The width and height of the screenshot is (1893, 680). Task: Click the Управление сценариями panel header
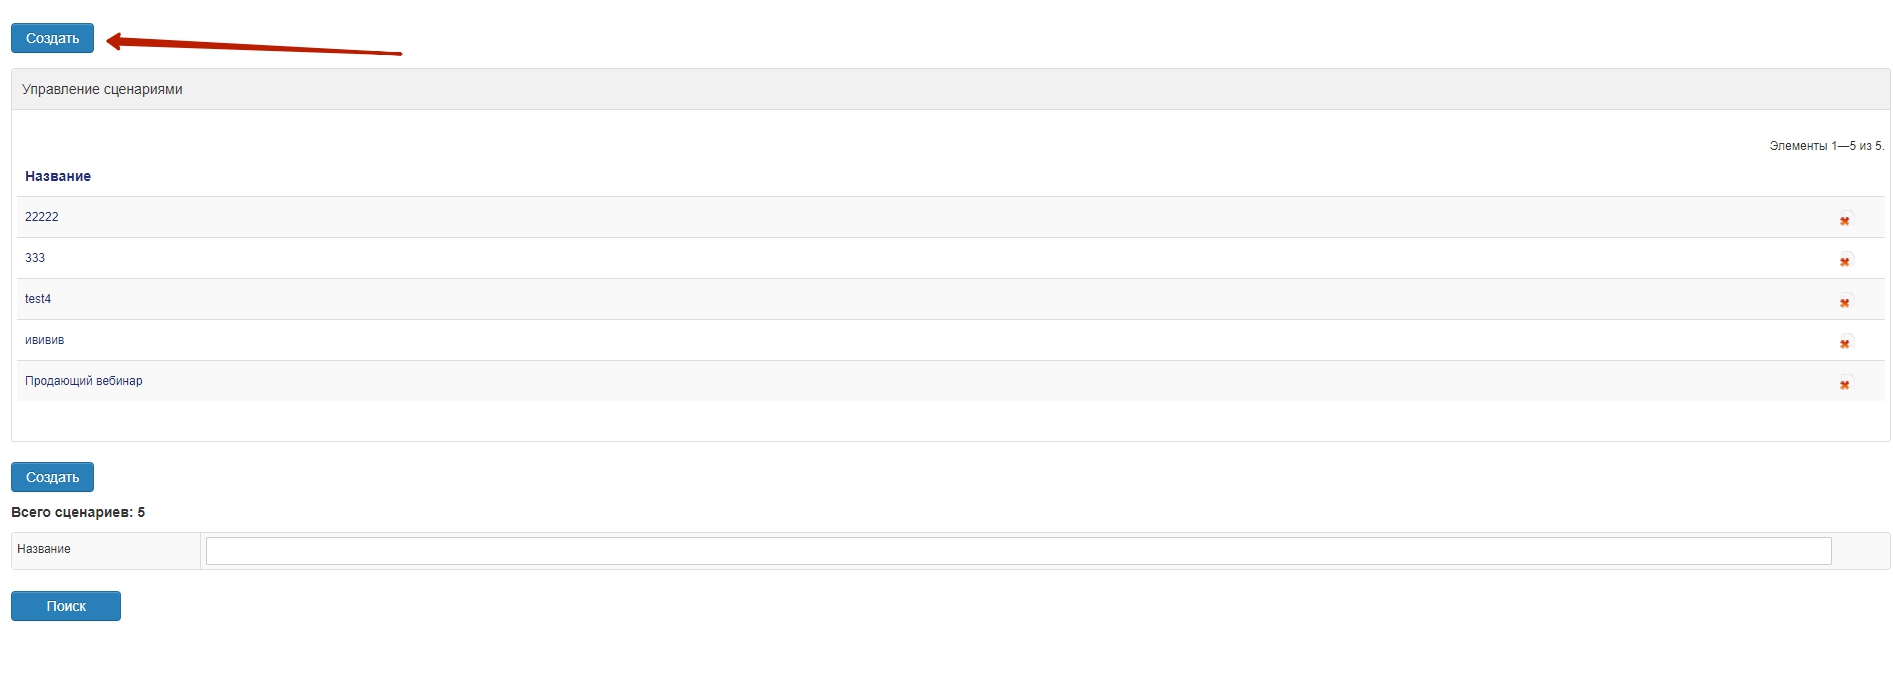click(102, 89)
